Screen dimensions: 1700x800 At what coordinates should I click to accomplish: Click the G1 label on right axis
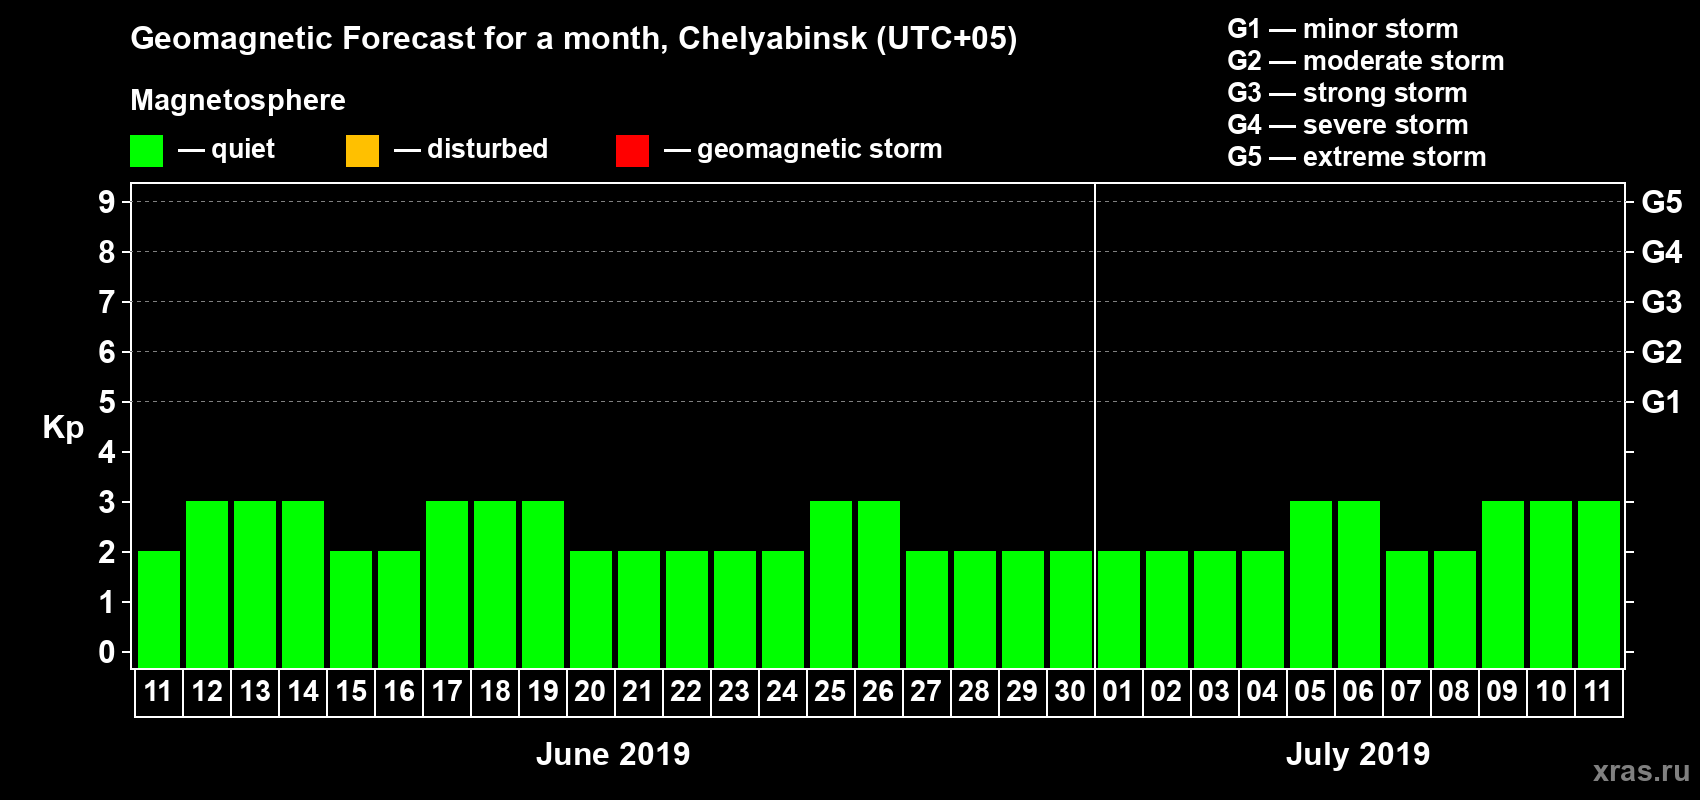click(1662, 402)
